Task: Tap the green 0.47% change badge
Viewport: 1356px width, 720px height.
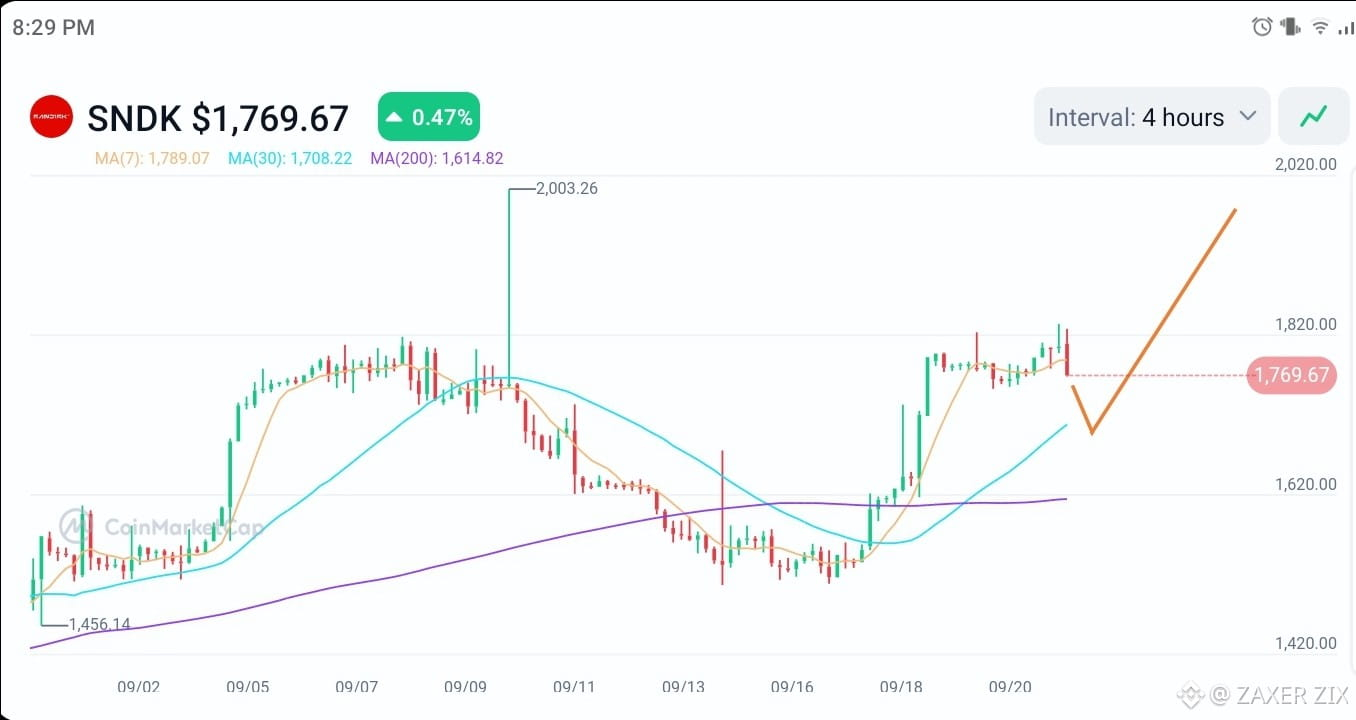Action: (x=429, y=117)
